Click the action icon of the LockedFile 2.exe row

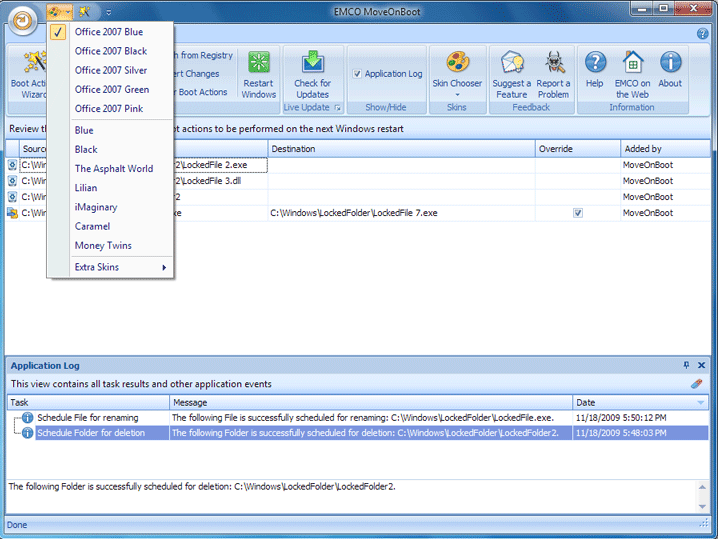12,165
